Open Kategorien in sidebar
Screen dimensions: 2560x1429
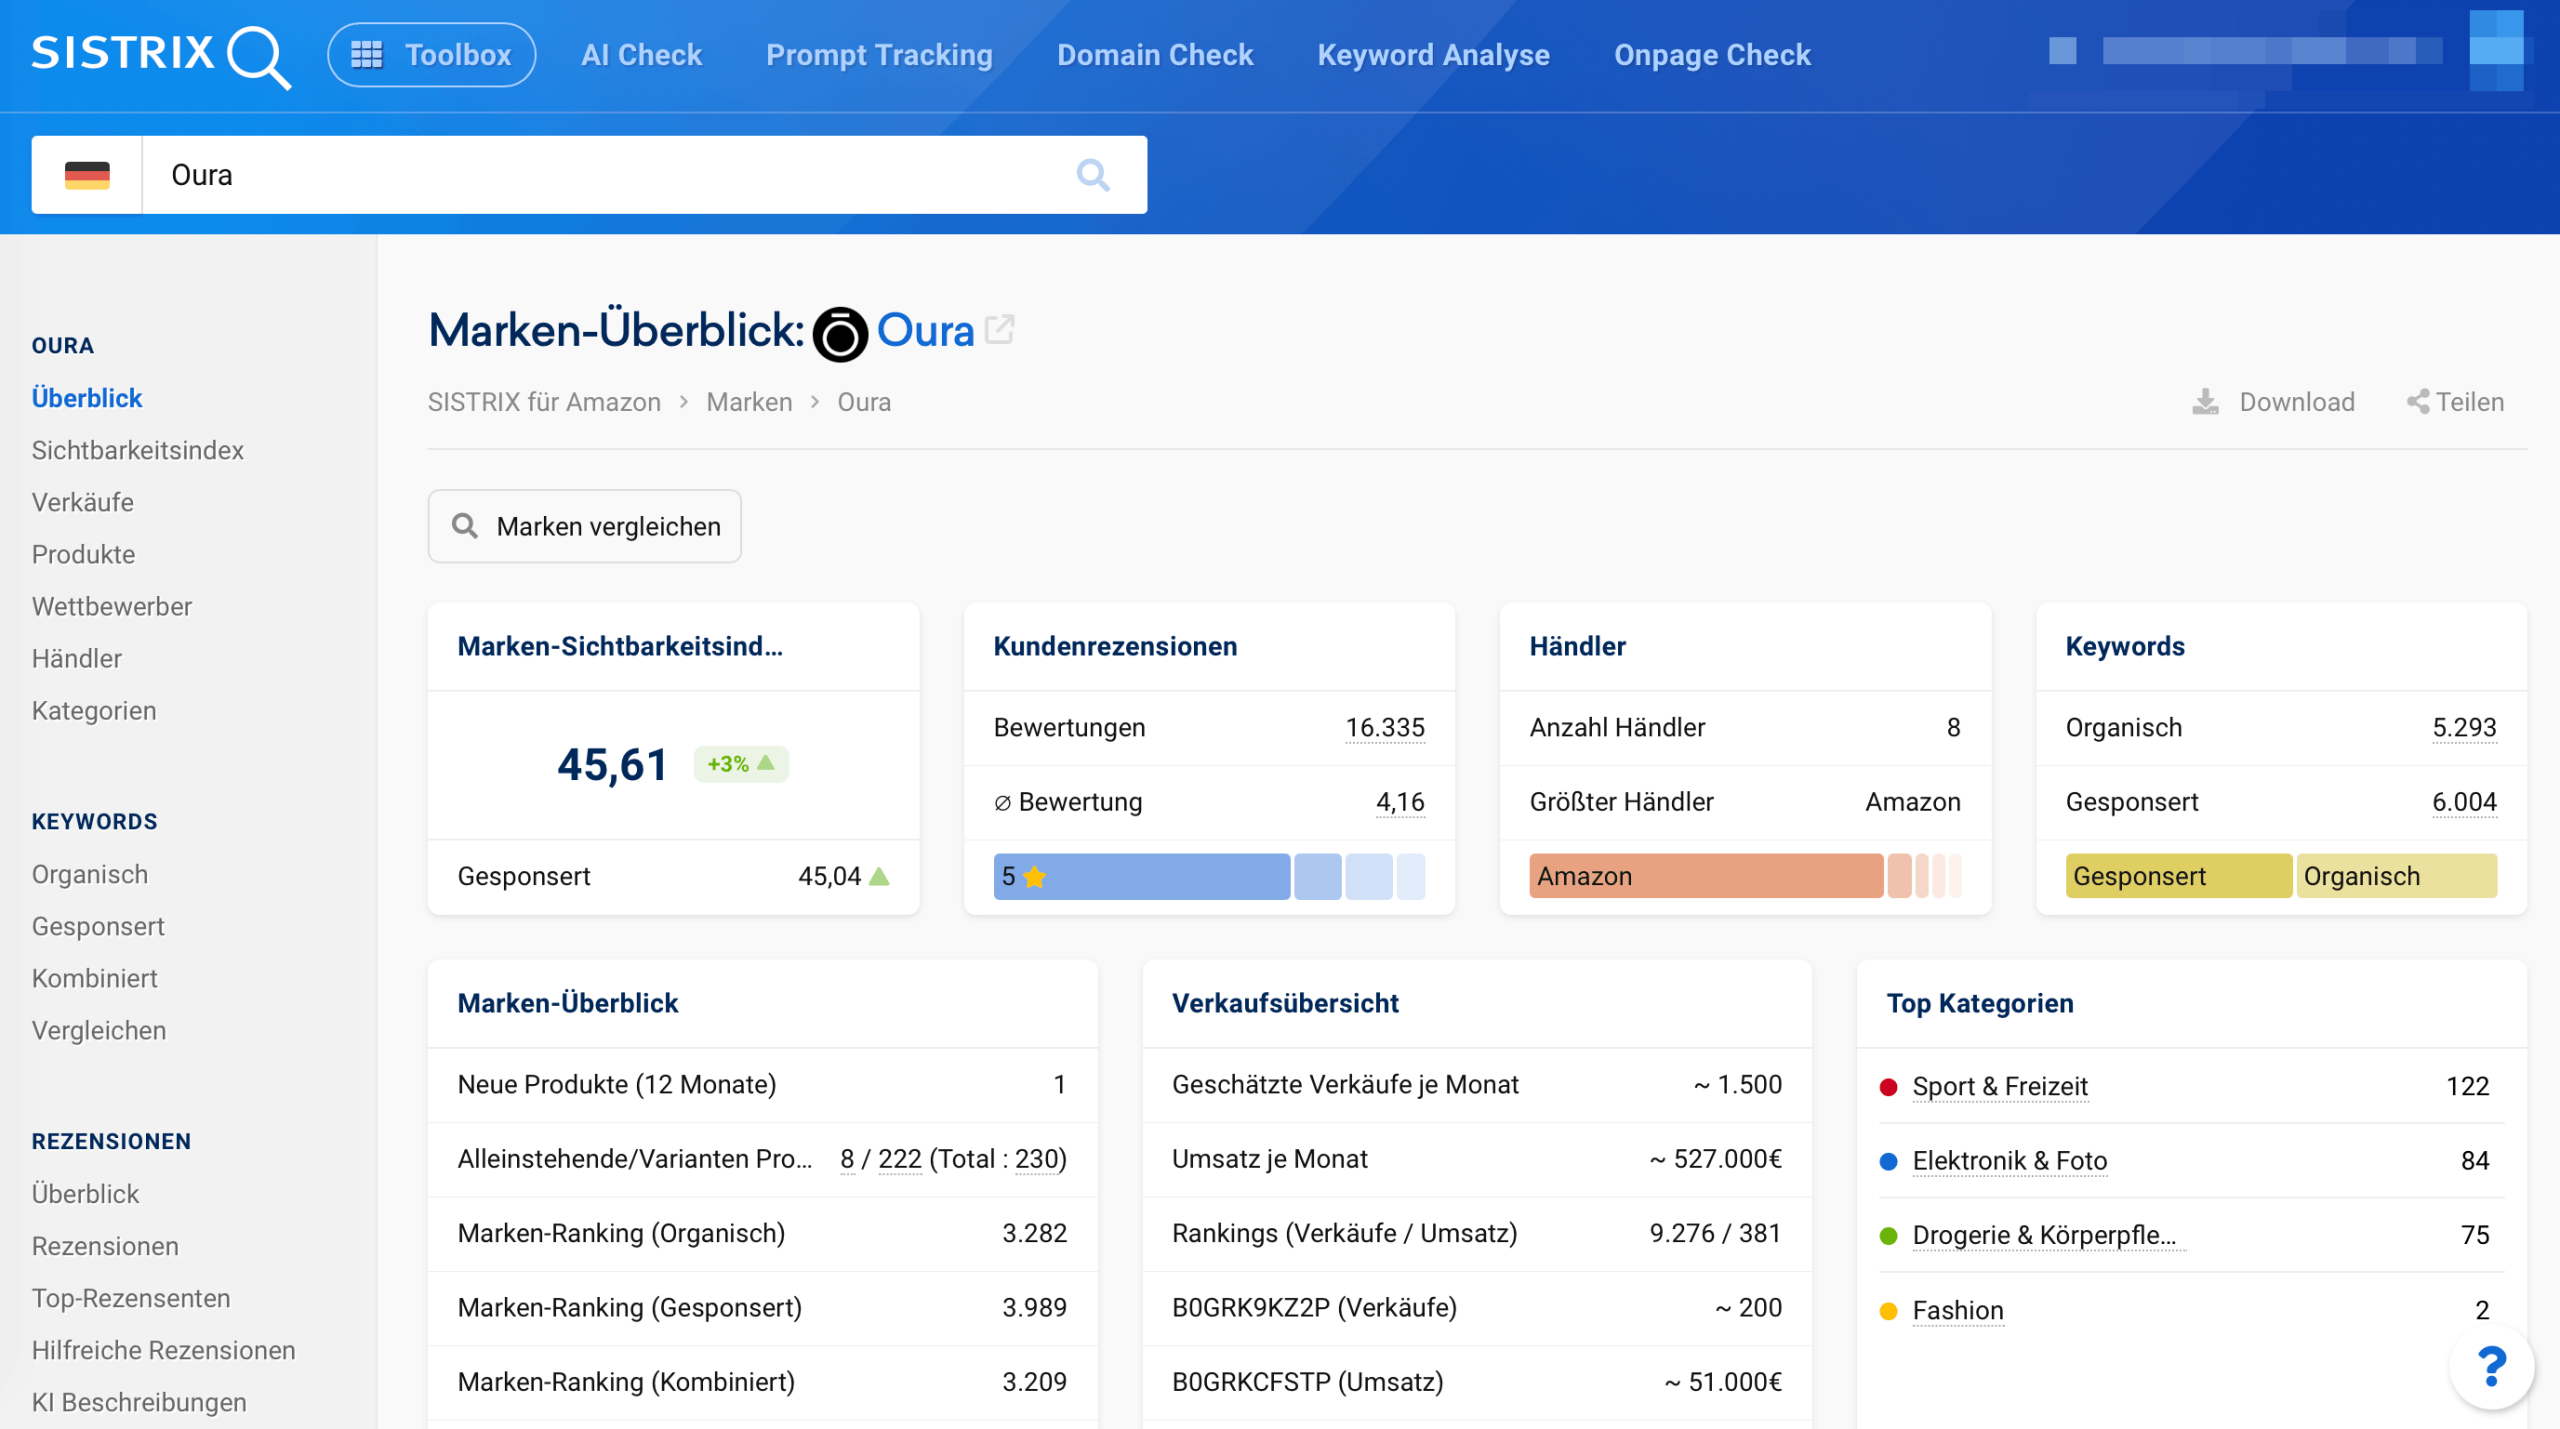[94, 711]
